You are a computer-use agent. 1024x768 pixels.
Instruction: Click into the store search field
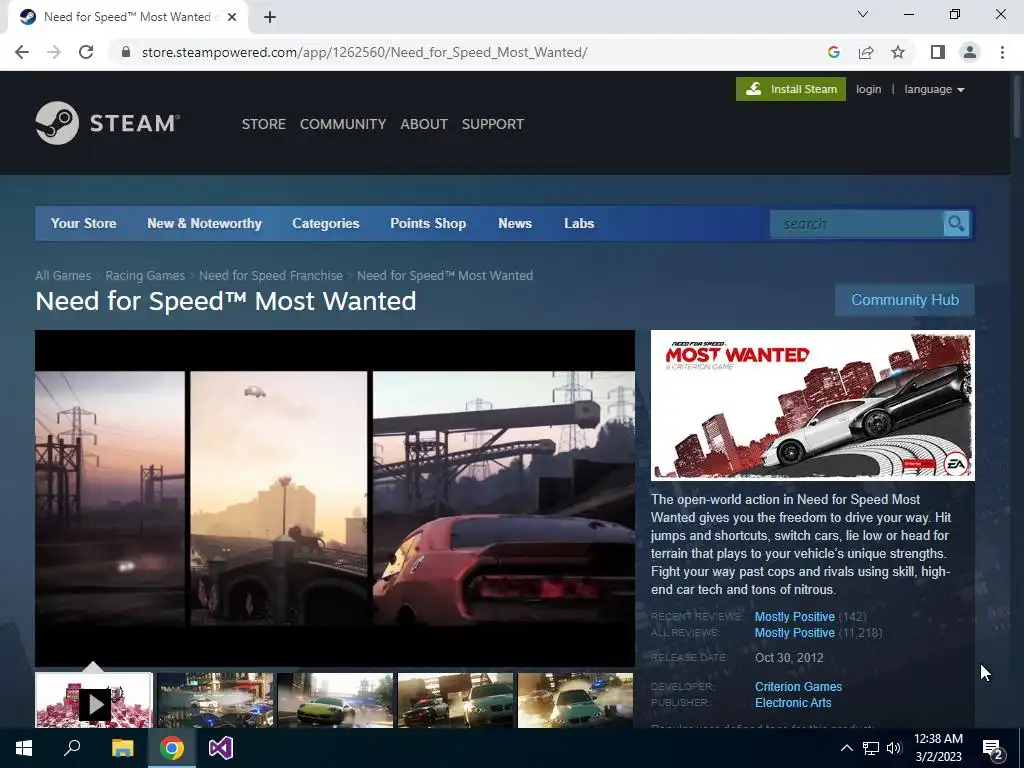coord(857,224)
